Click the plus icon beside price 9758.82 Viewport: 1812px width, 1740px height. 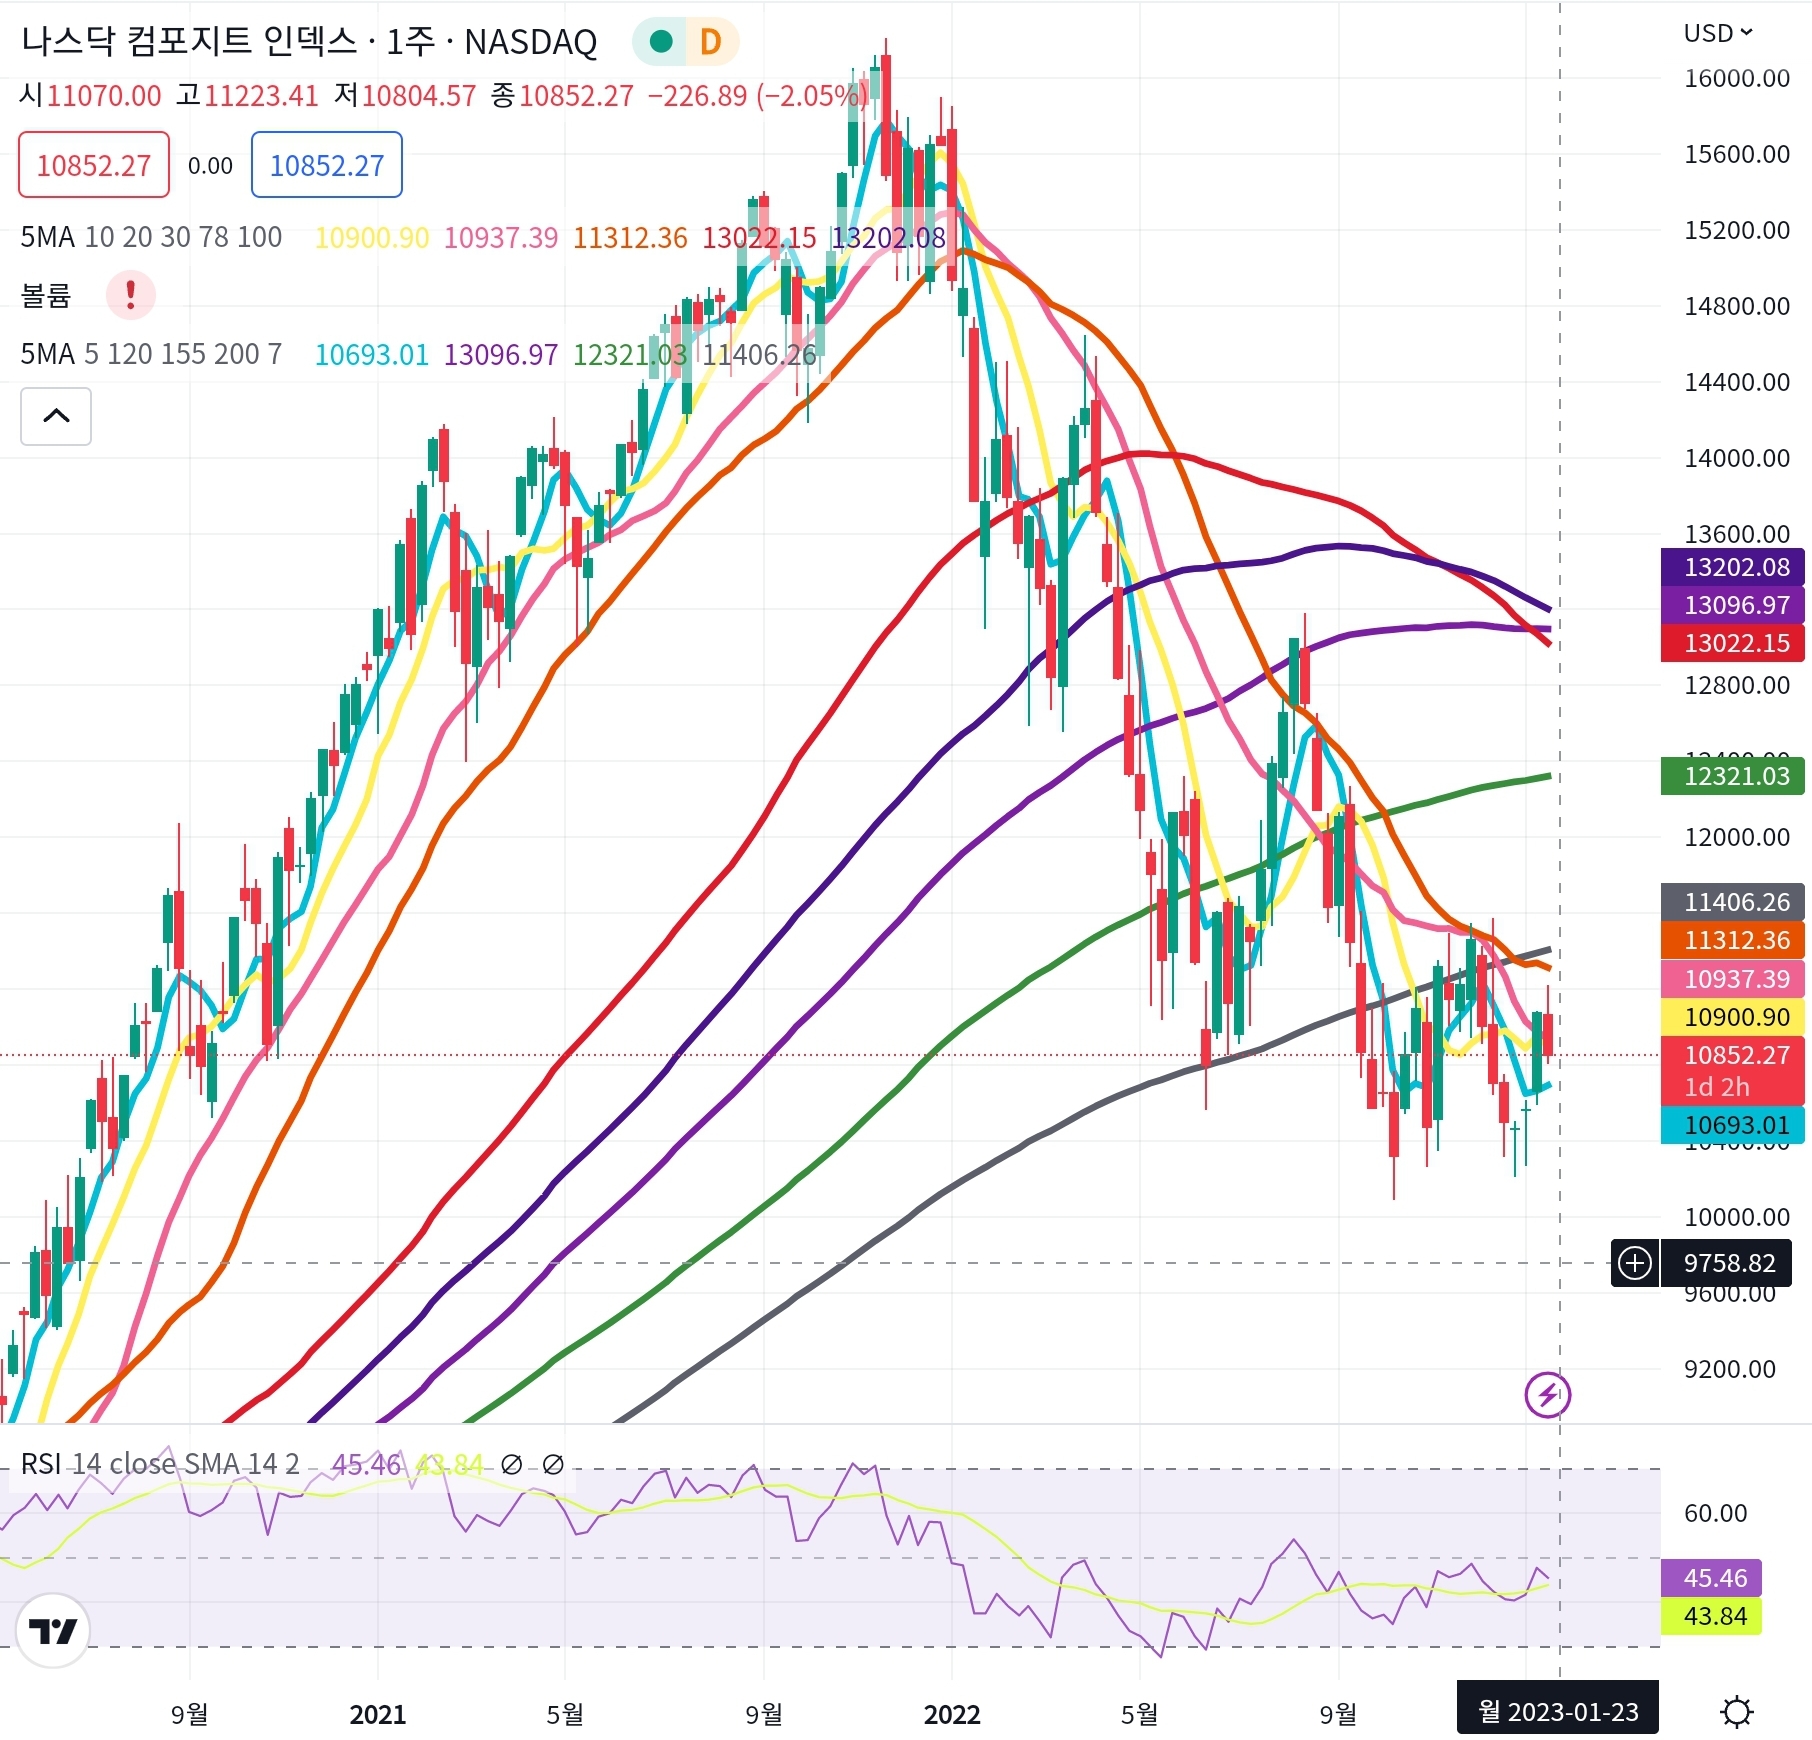[1635, 1263]
